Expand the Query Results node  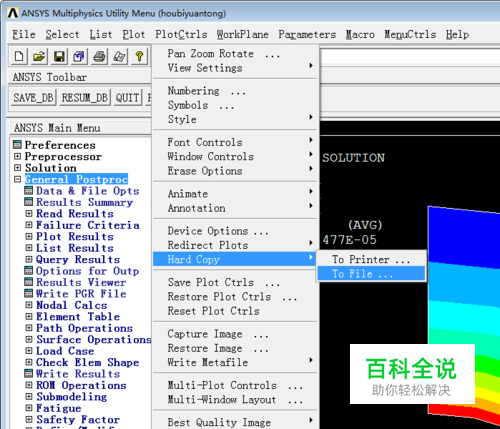pyautogui.click(x=29, y=259)
